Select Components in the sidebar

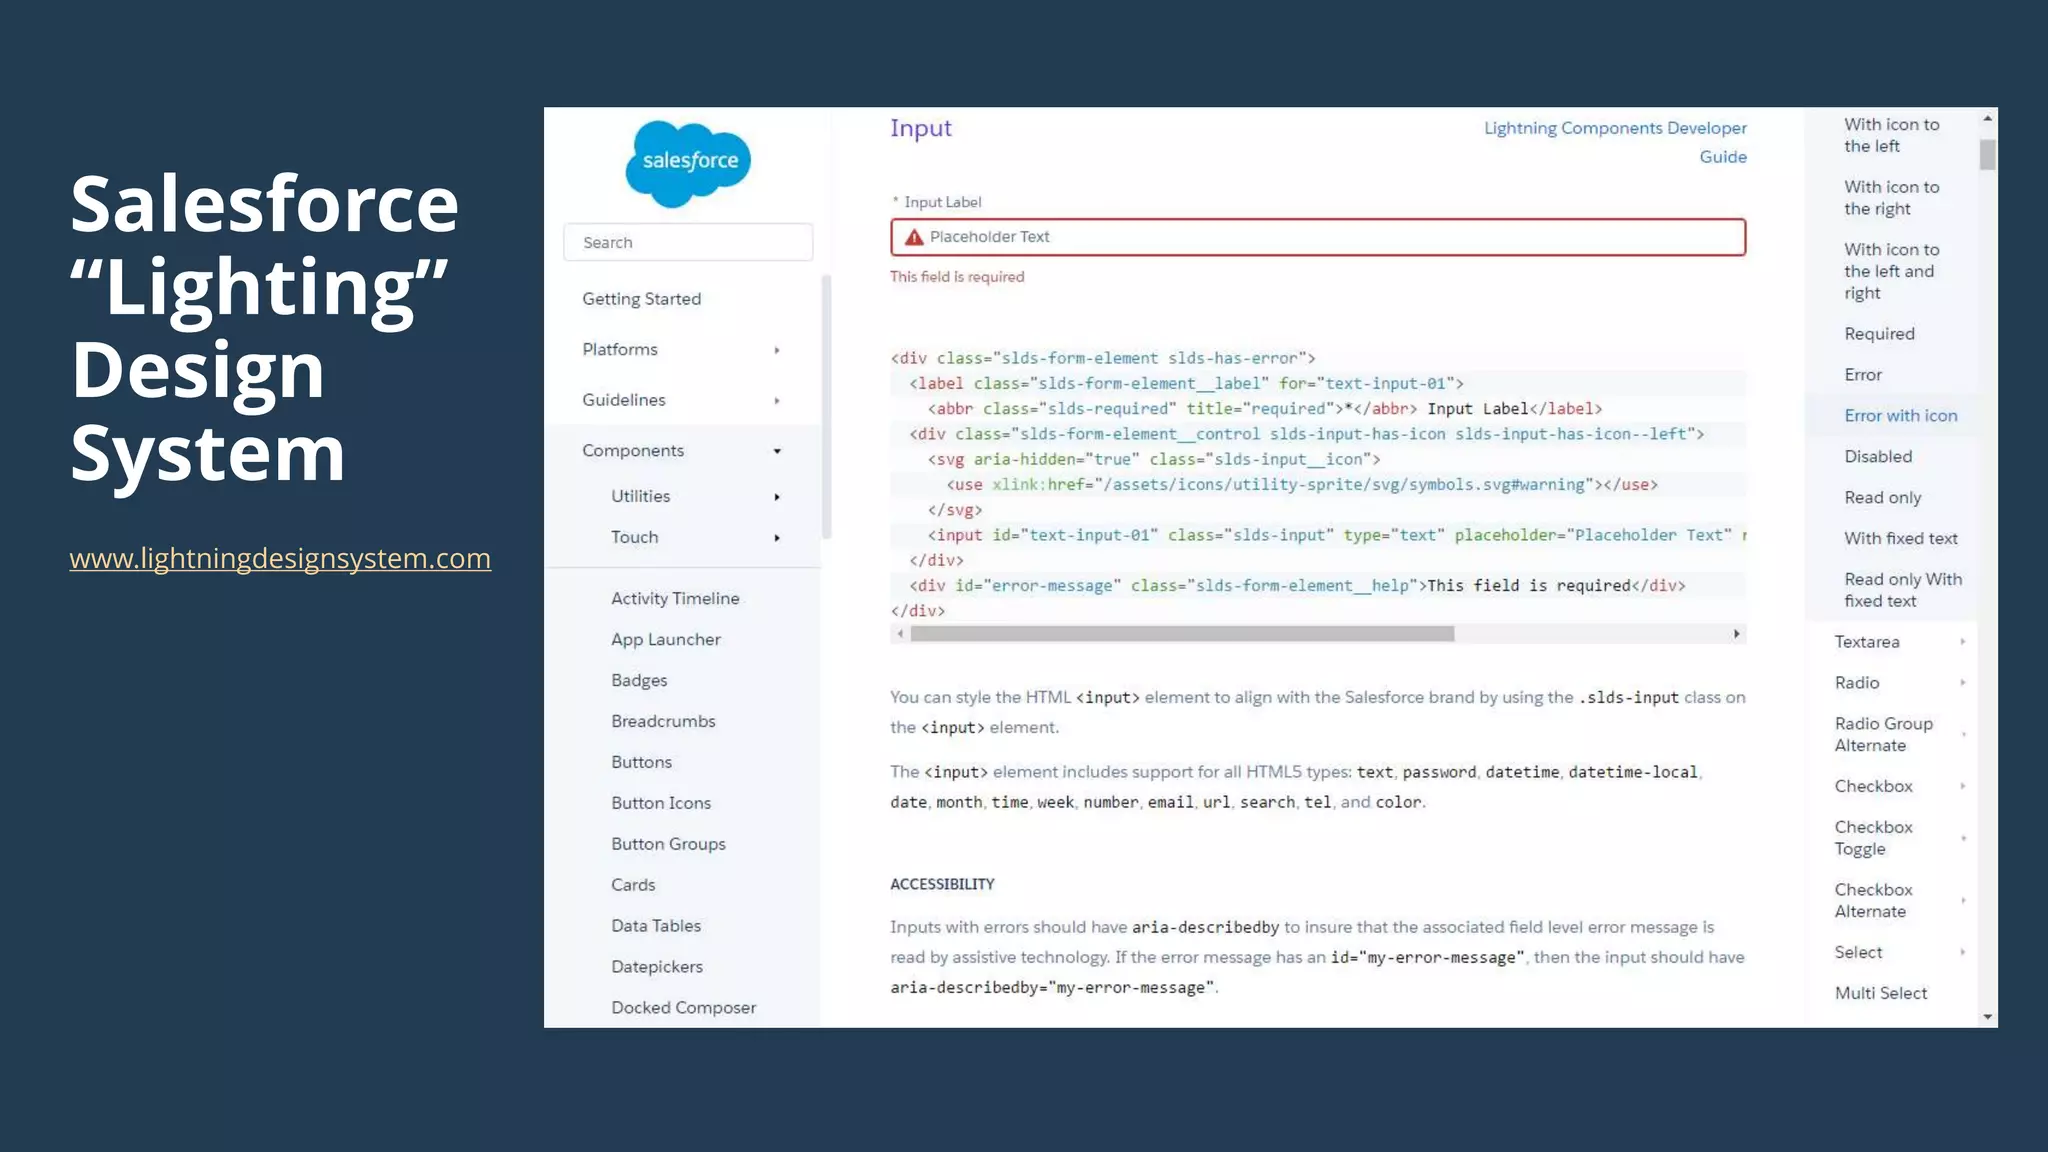coord(633,451)
